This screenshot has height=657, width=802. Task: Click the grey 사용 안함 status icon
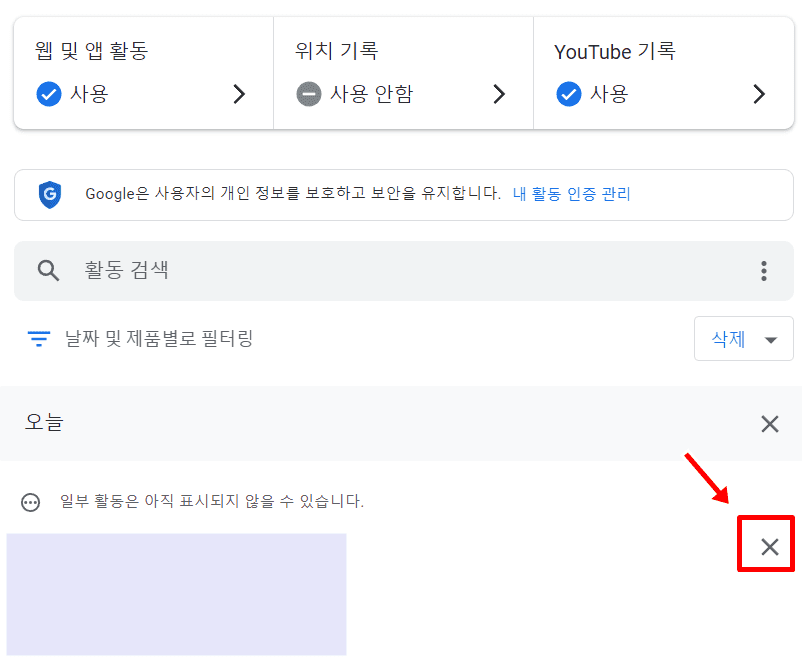click(x=309, y=94)
